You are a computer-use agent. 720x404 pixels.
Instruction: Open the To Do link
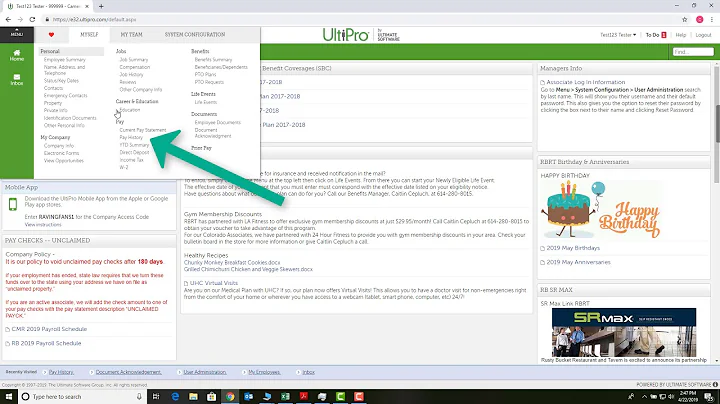pyautogui.click(x=652, y=35)
